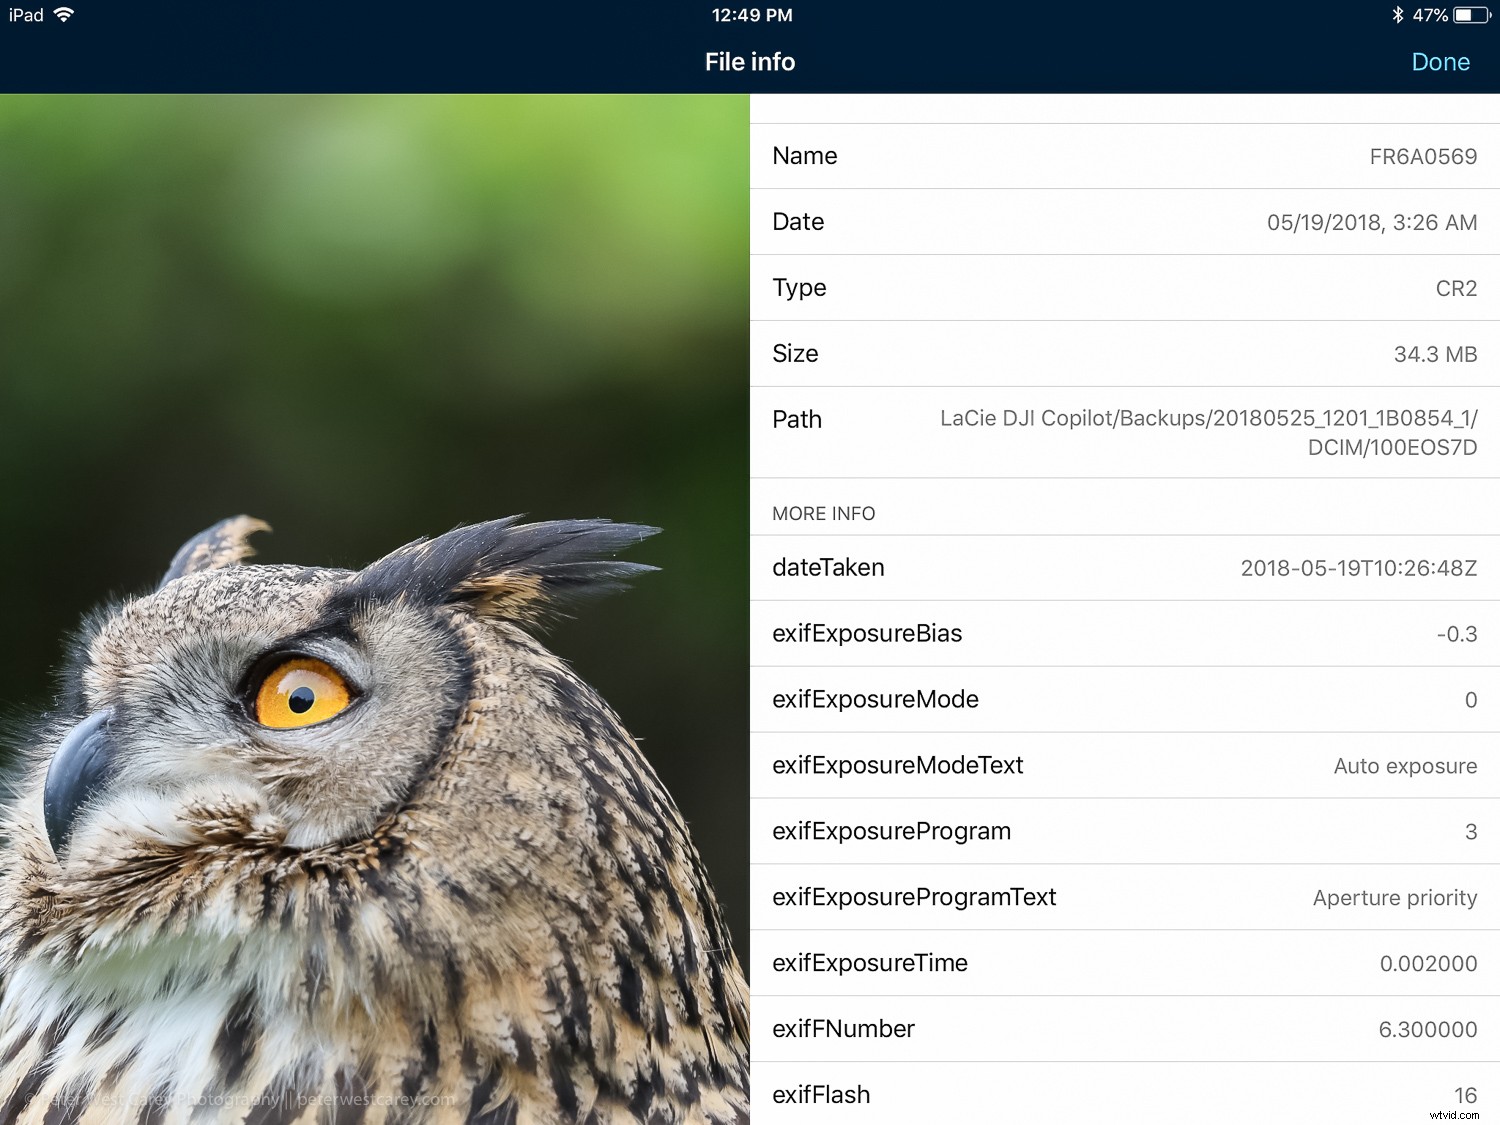Tap the Type row showing CR2
Viewport: 1500px width, 1125px height.
pos(1124,288)
